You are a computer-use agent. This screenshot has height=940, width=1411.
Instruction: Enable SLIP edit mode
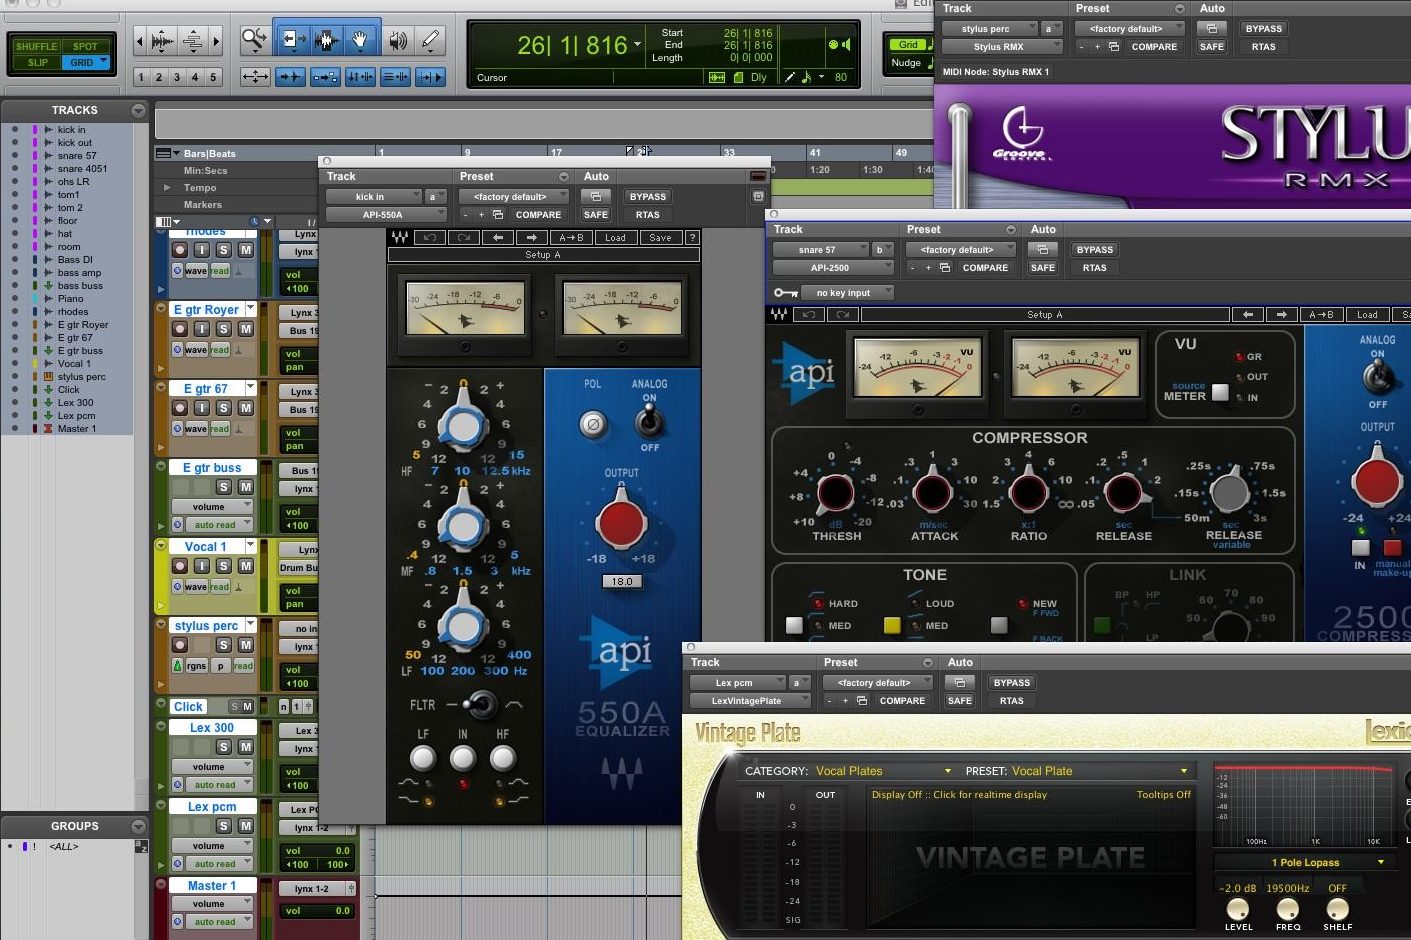point(37,62)
